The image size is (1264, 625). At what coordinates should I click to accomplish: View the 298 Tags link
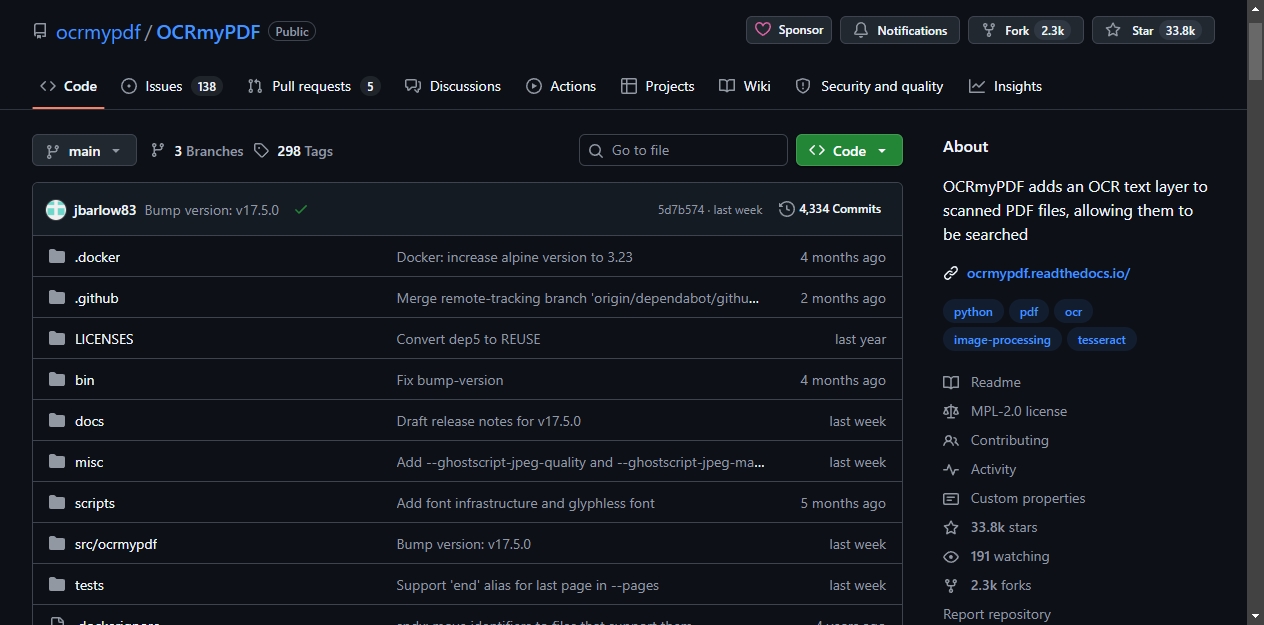point(293,151)
